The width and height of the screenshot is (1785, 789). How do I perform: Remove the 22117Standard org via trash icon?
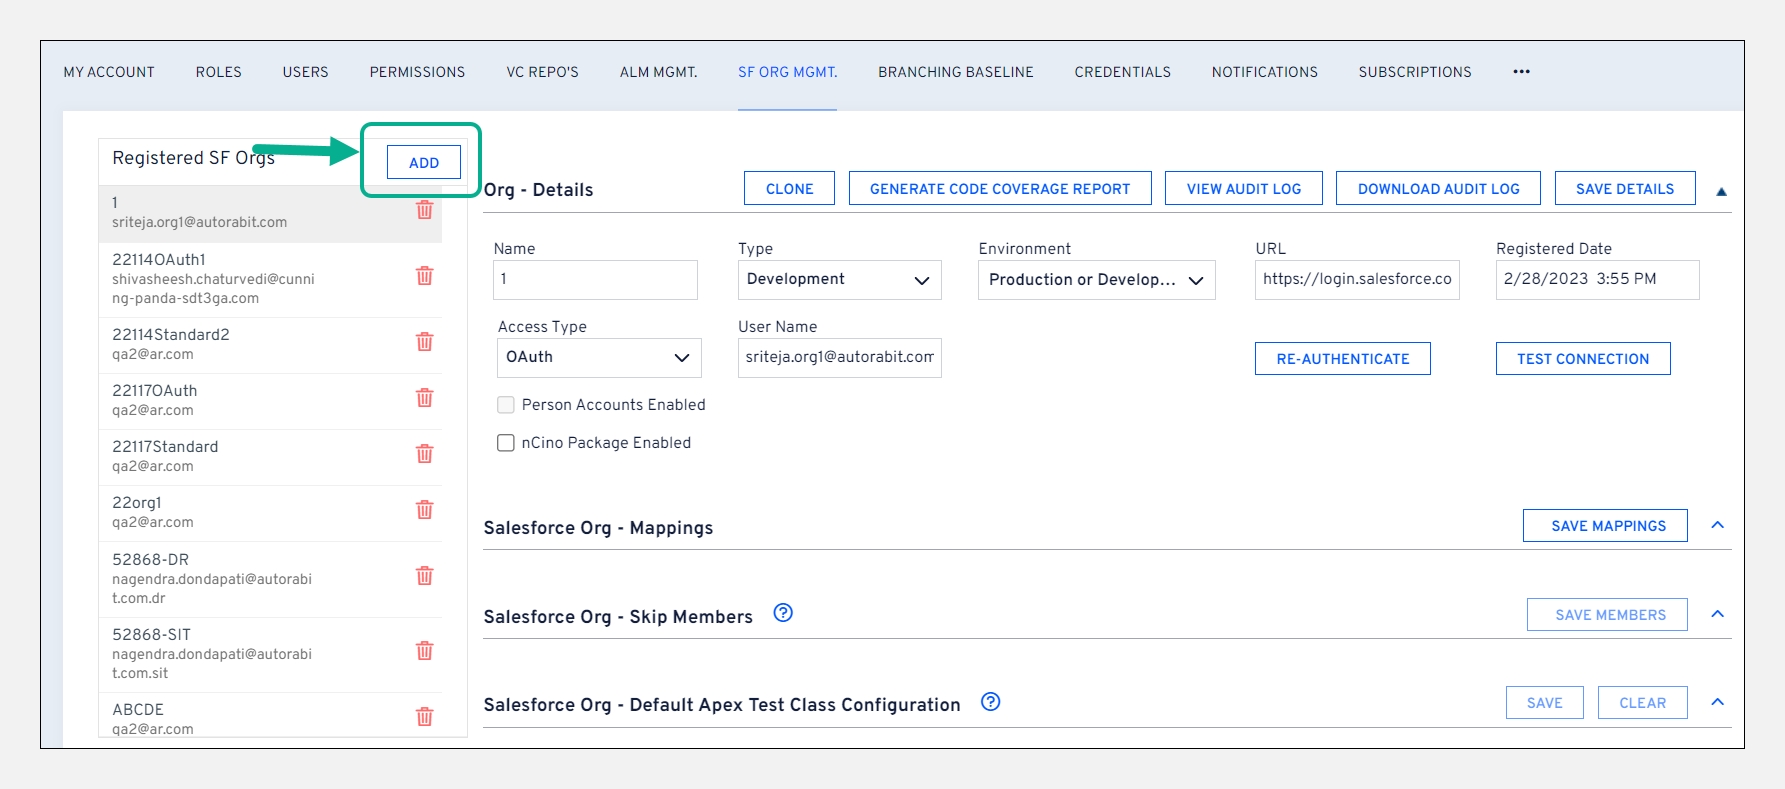point(424,454)
